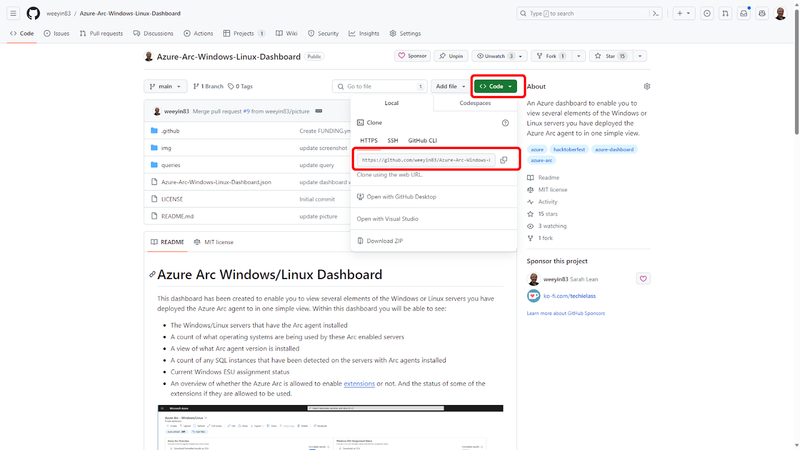Image resolution: width=800 pixels, height=450 pixels.
Task: Copy the clone URL to clipboard
Action: click(504, 160)
